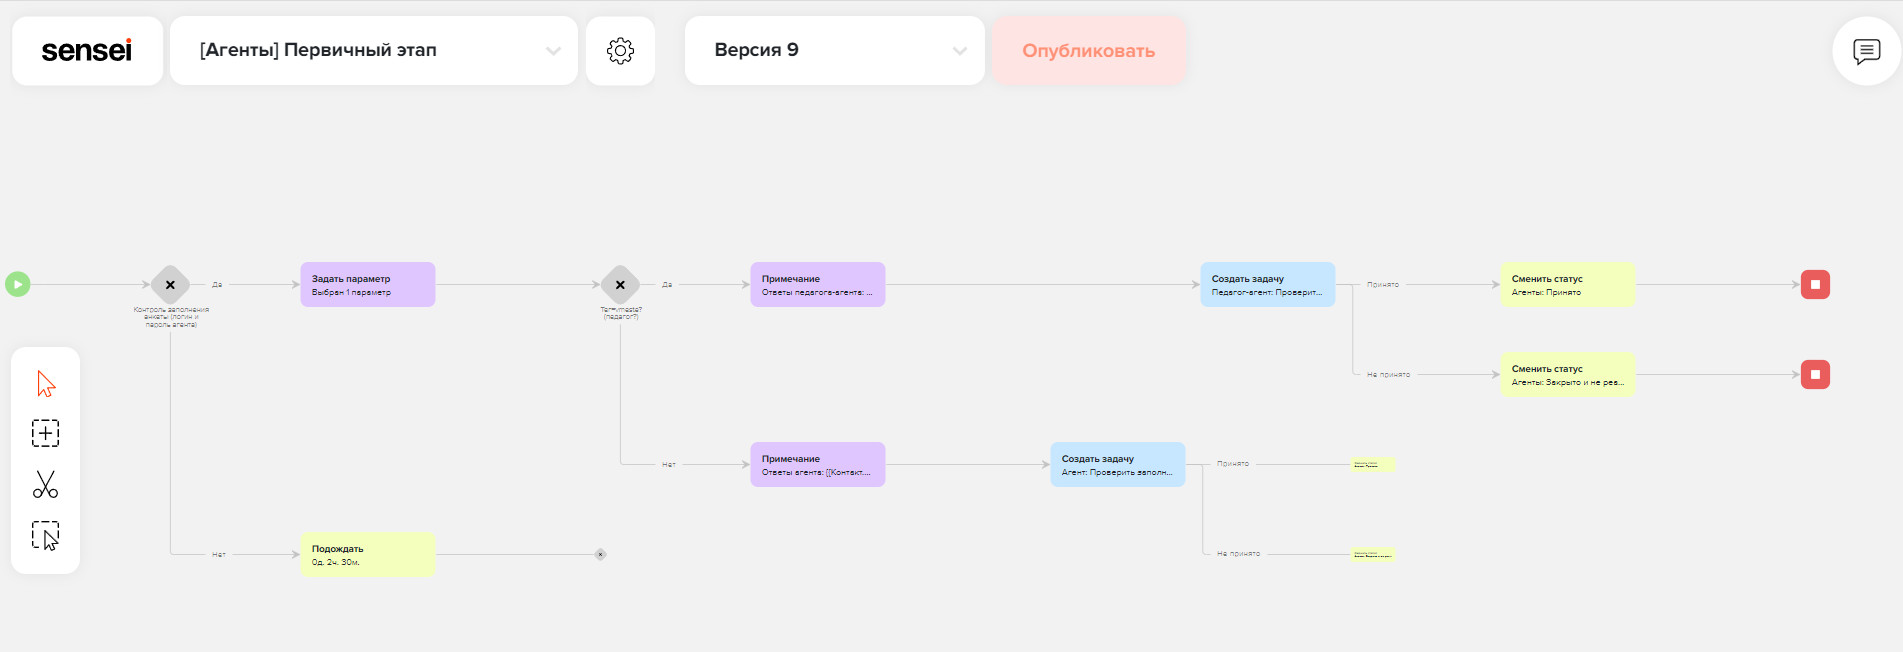Click the top red end event

click(x=1815, y=285)
